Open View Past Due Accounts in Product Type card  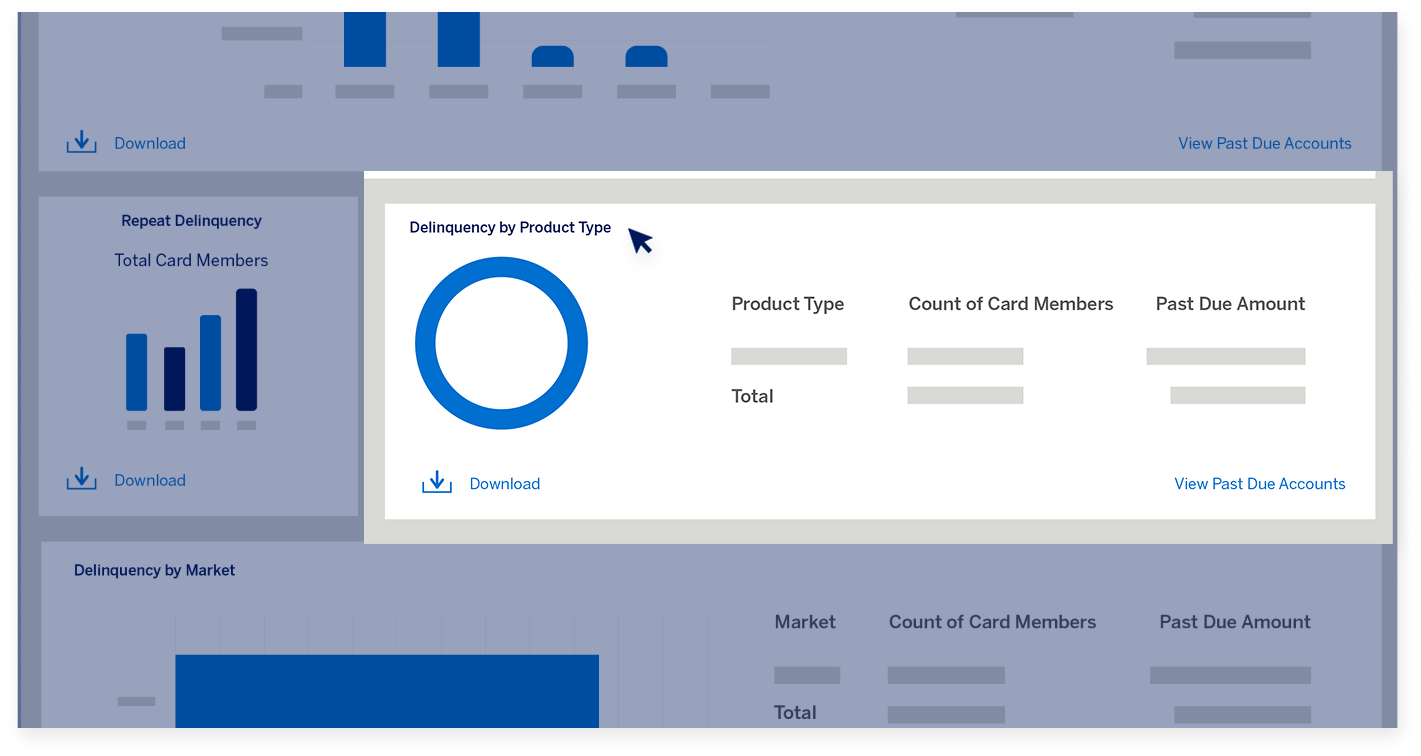point(1259,483)
